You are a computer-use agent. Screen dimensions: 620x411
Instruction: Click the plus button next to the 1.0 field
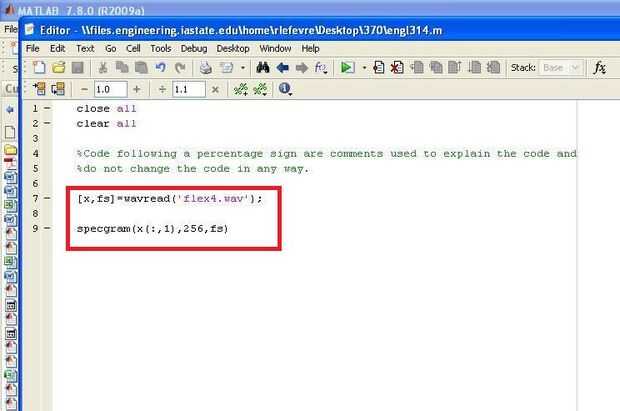point(137,89)
